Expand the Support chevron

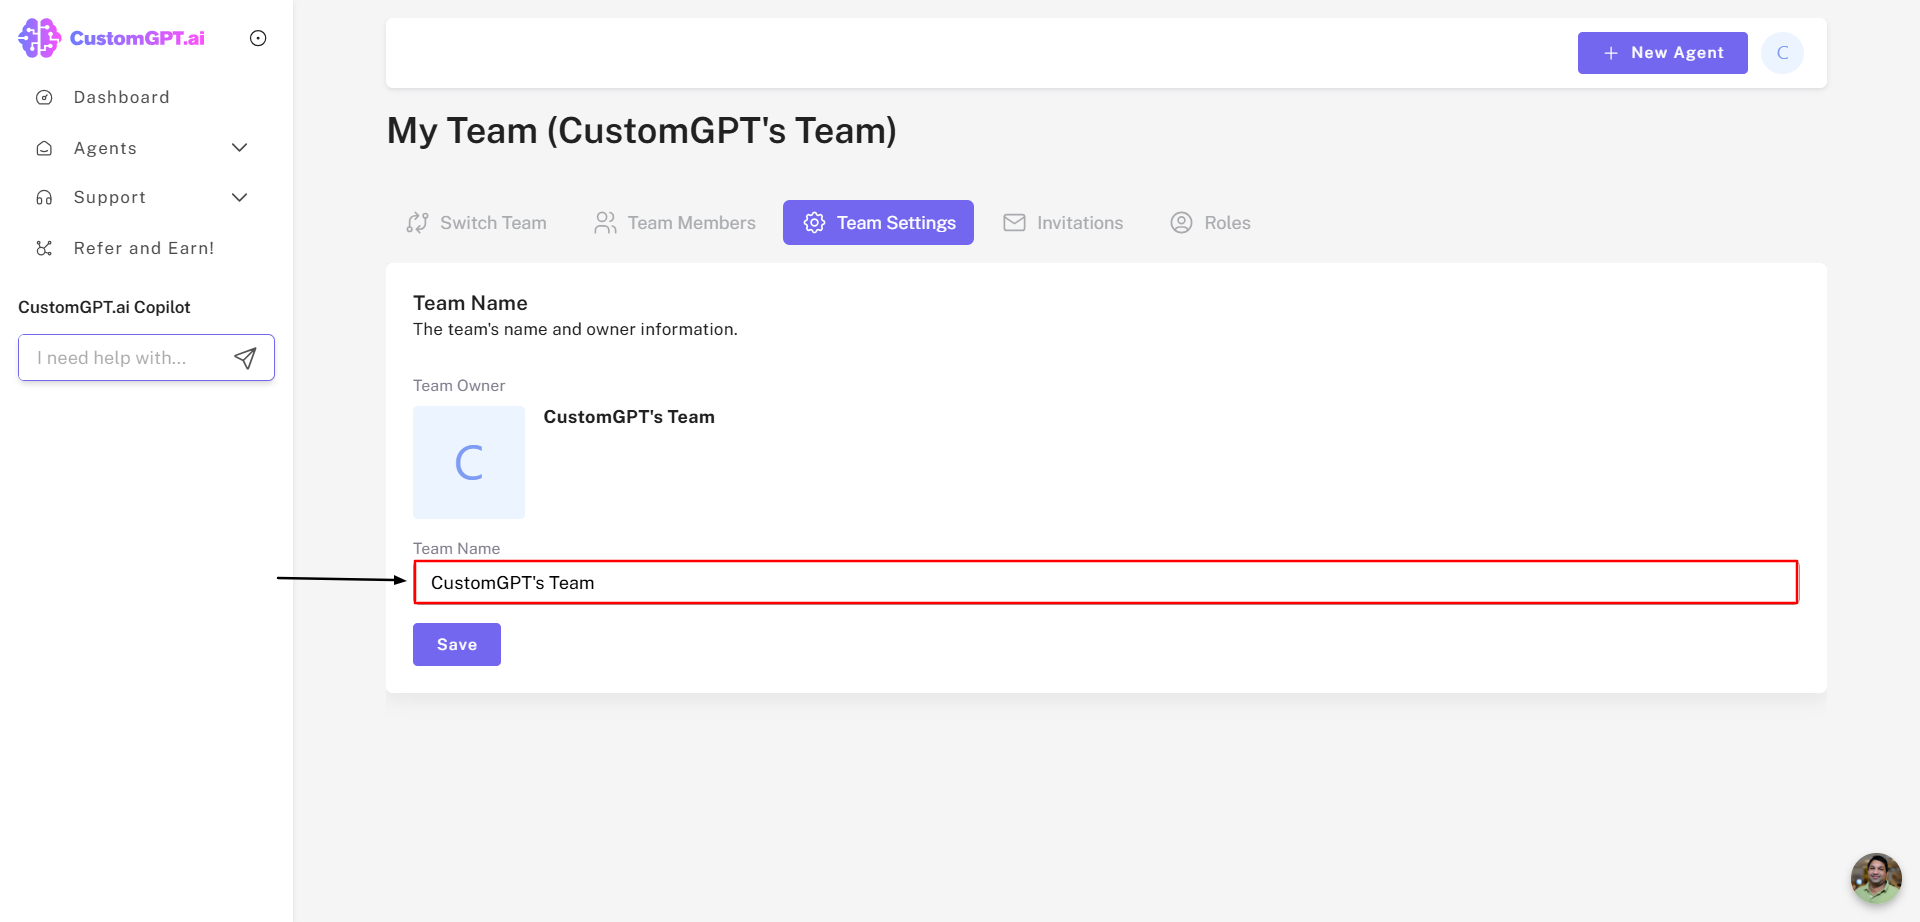(x=239, y=198)
